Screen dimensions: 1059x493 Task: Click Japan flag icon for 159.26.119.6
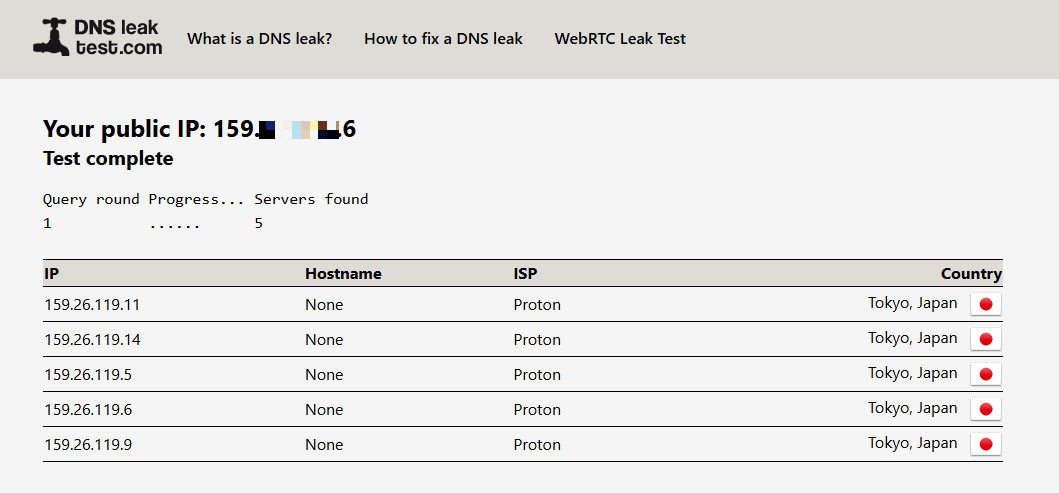[x=985, y=410]
